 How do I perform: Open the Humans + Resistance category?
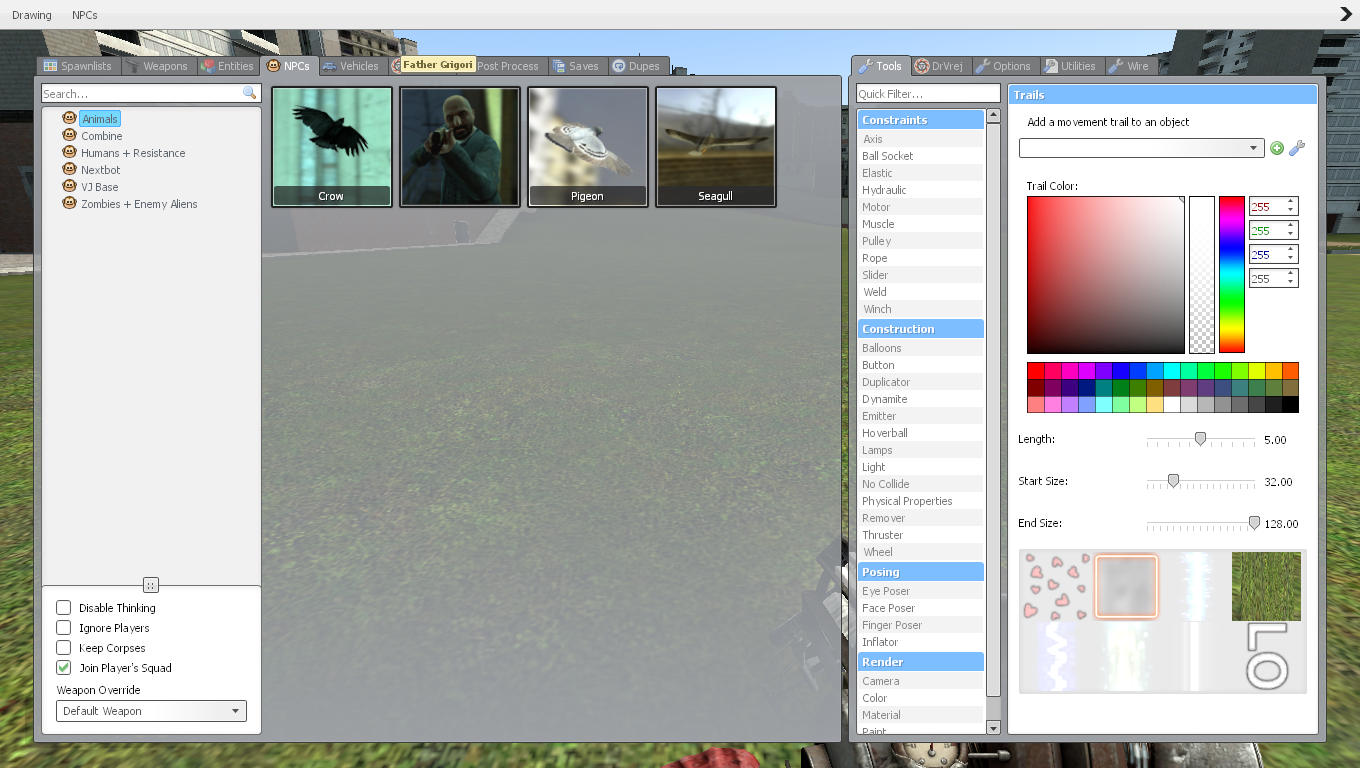[133, 153]
